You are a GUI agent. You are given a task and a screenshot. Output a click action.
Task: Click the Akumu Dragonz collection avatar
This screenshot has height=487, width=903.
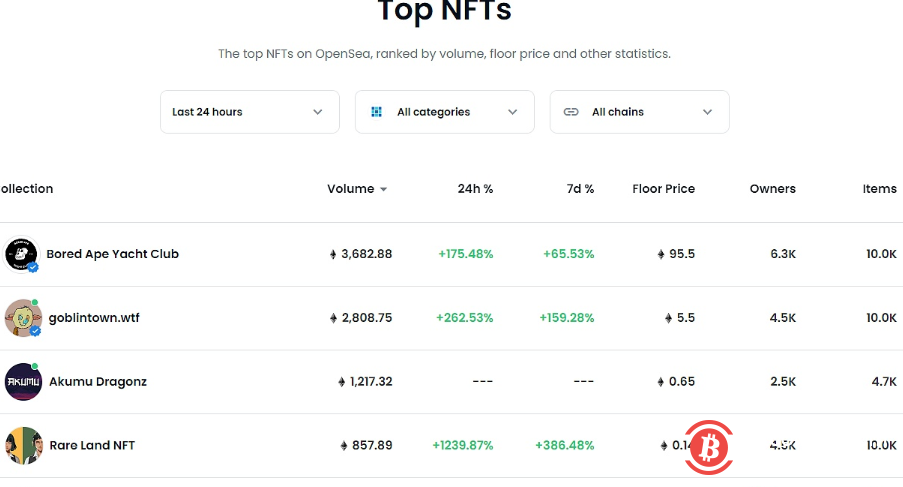(x=21, y=381)
